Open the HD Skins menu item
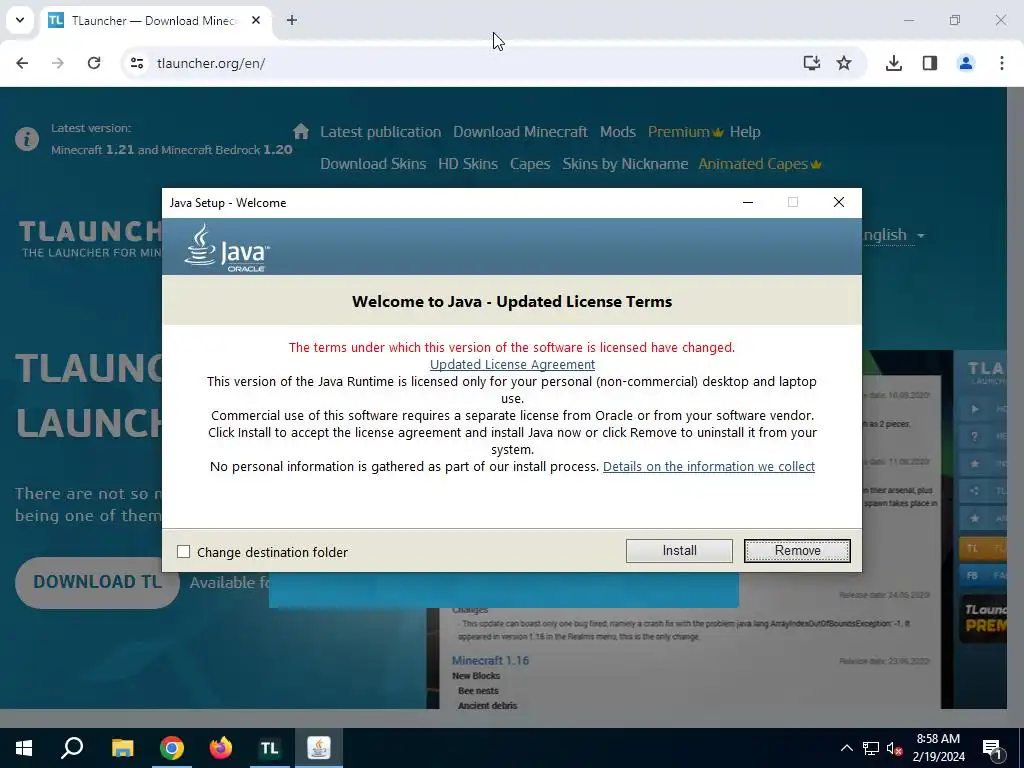 (x=468, y=164)
